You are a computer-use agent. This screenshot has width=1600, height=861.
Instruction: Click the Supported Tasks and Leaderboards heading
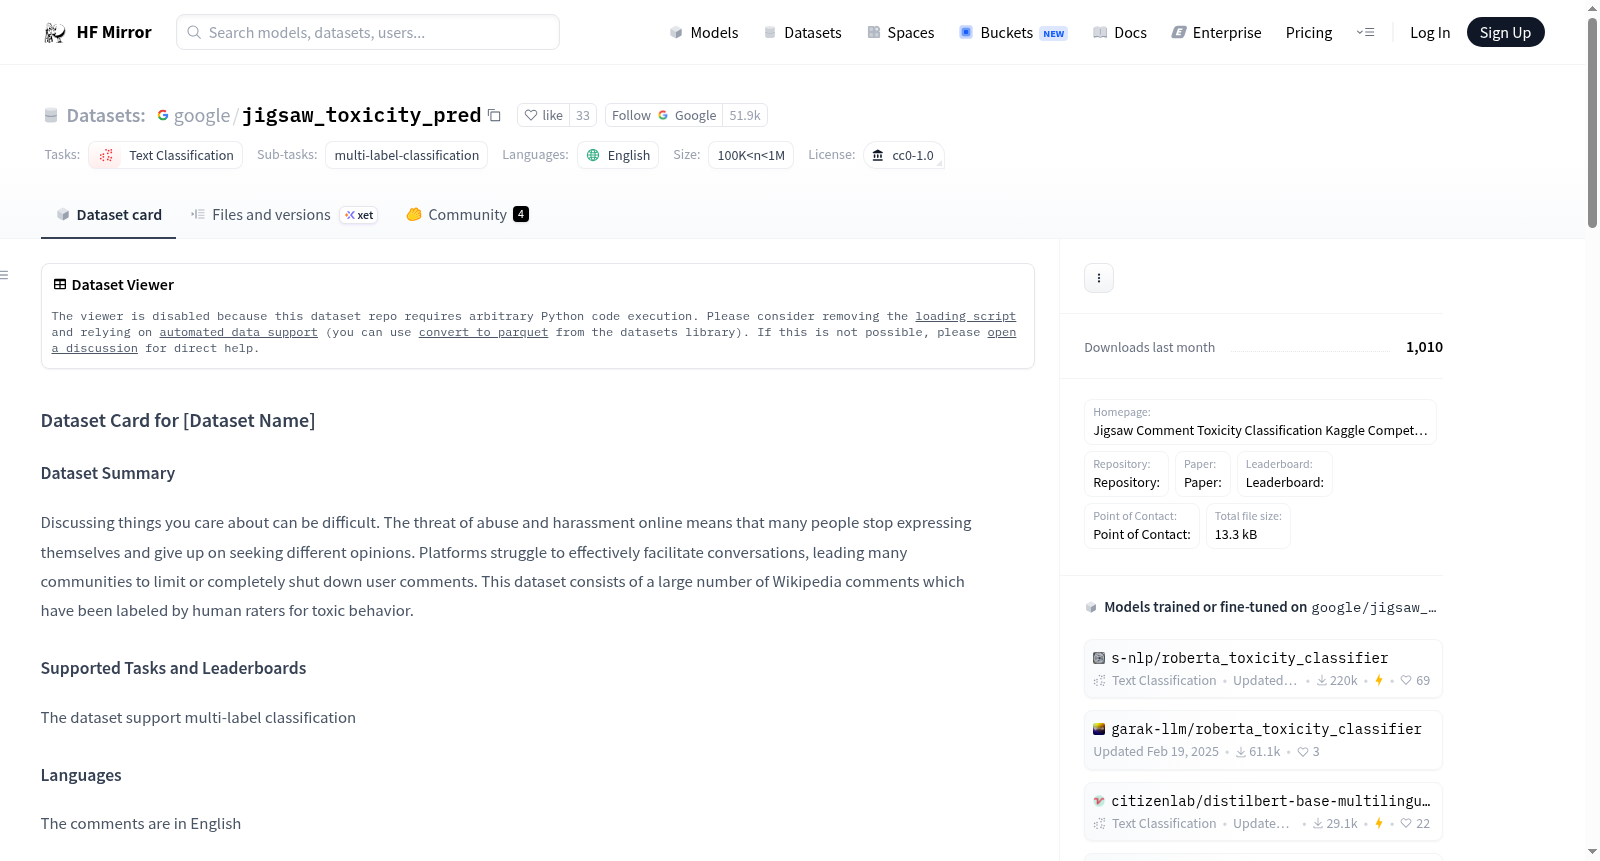174,668
